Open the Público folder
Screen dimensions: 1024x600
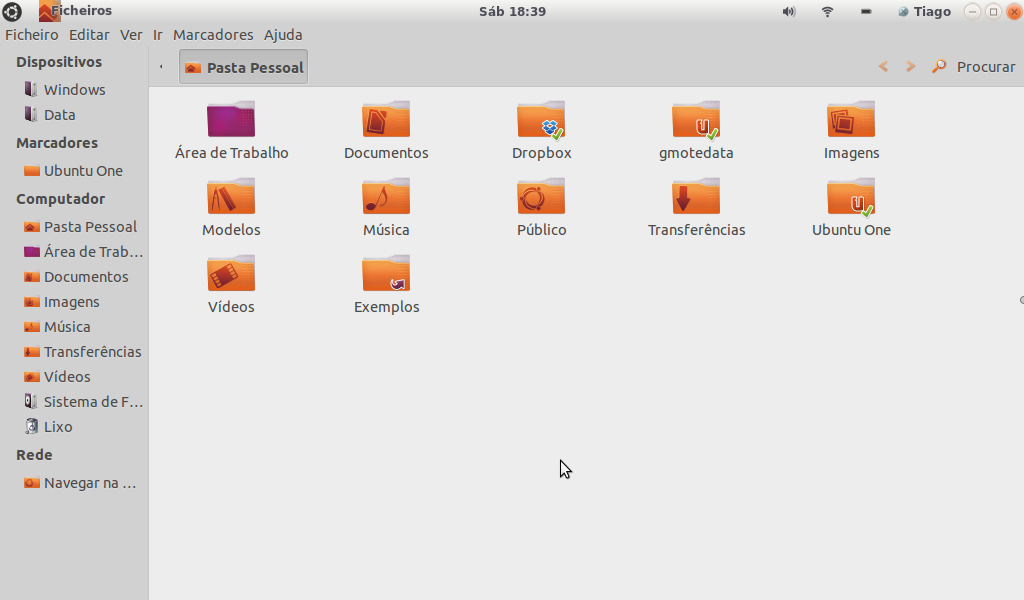coord(541,196)
